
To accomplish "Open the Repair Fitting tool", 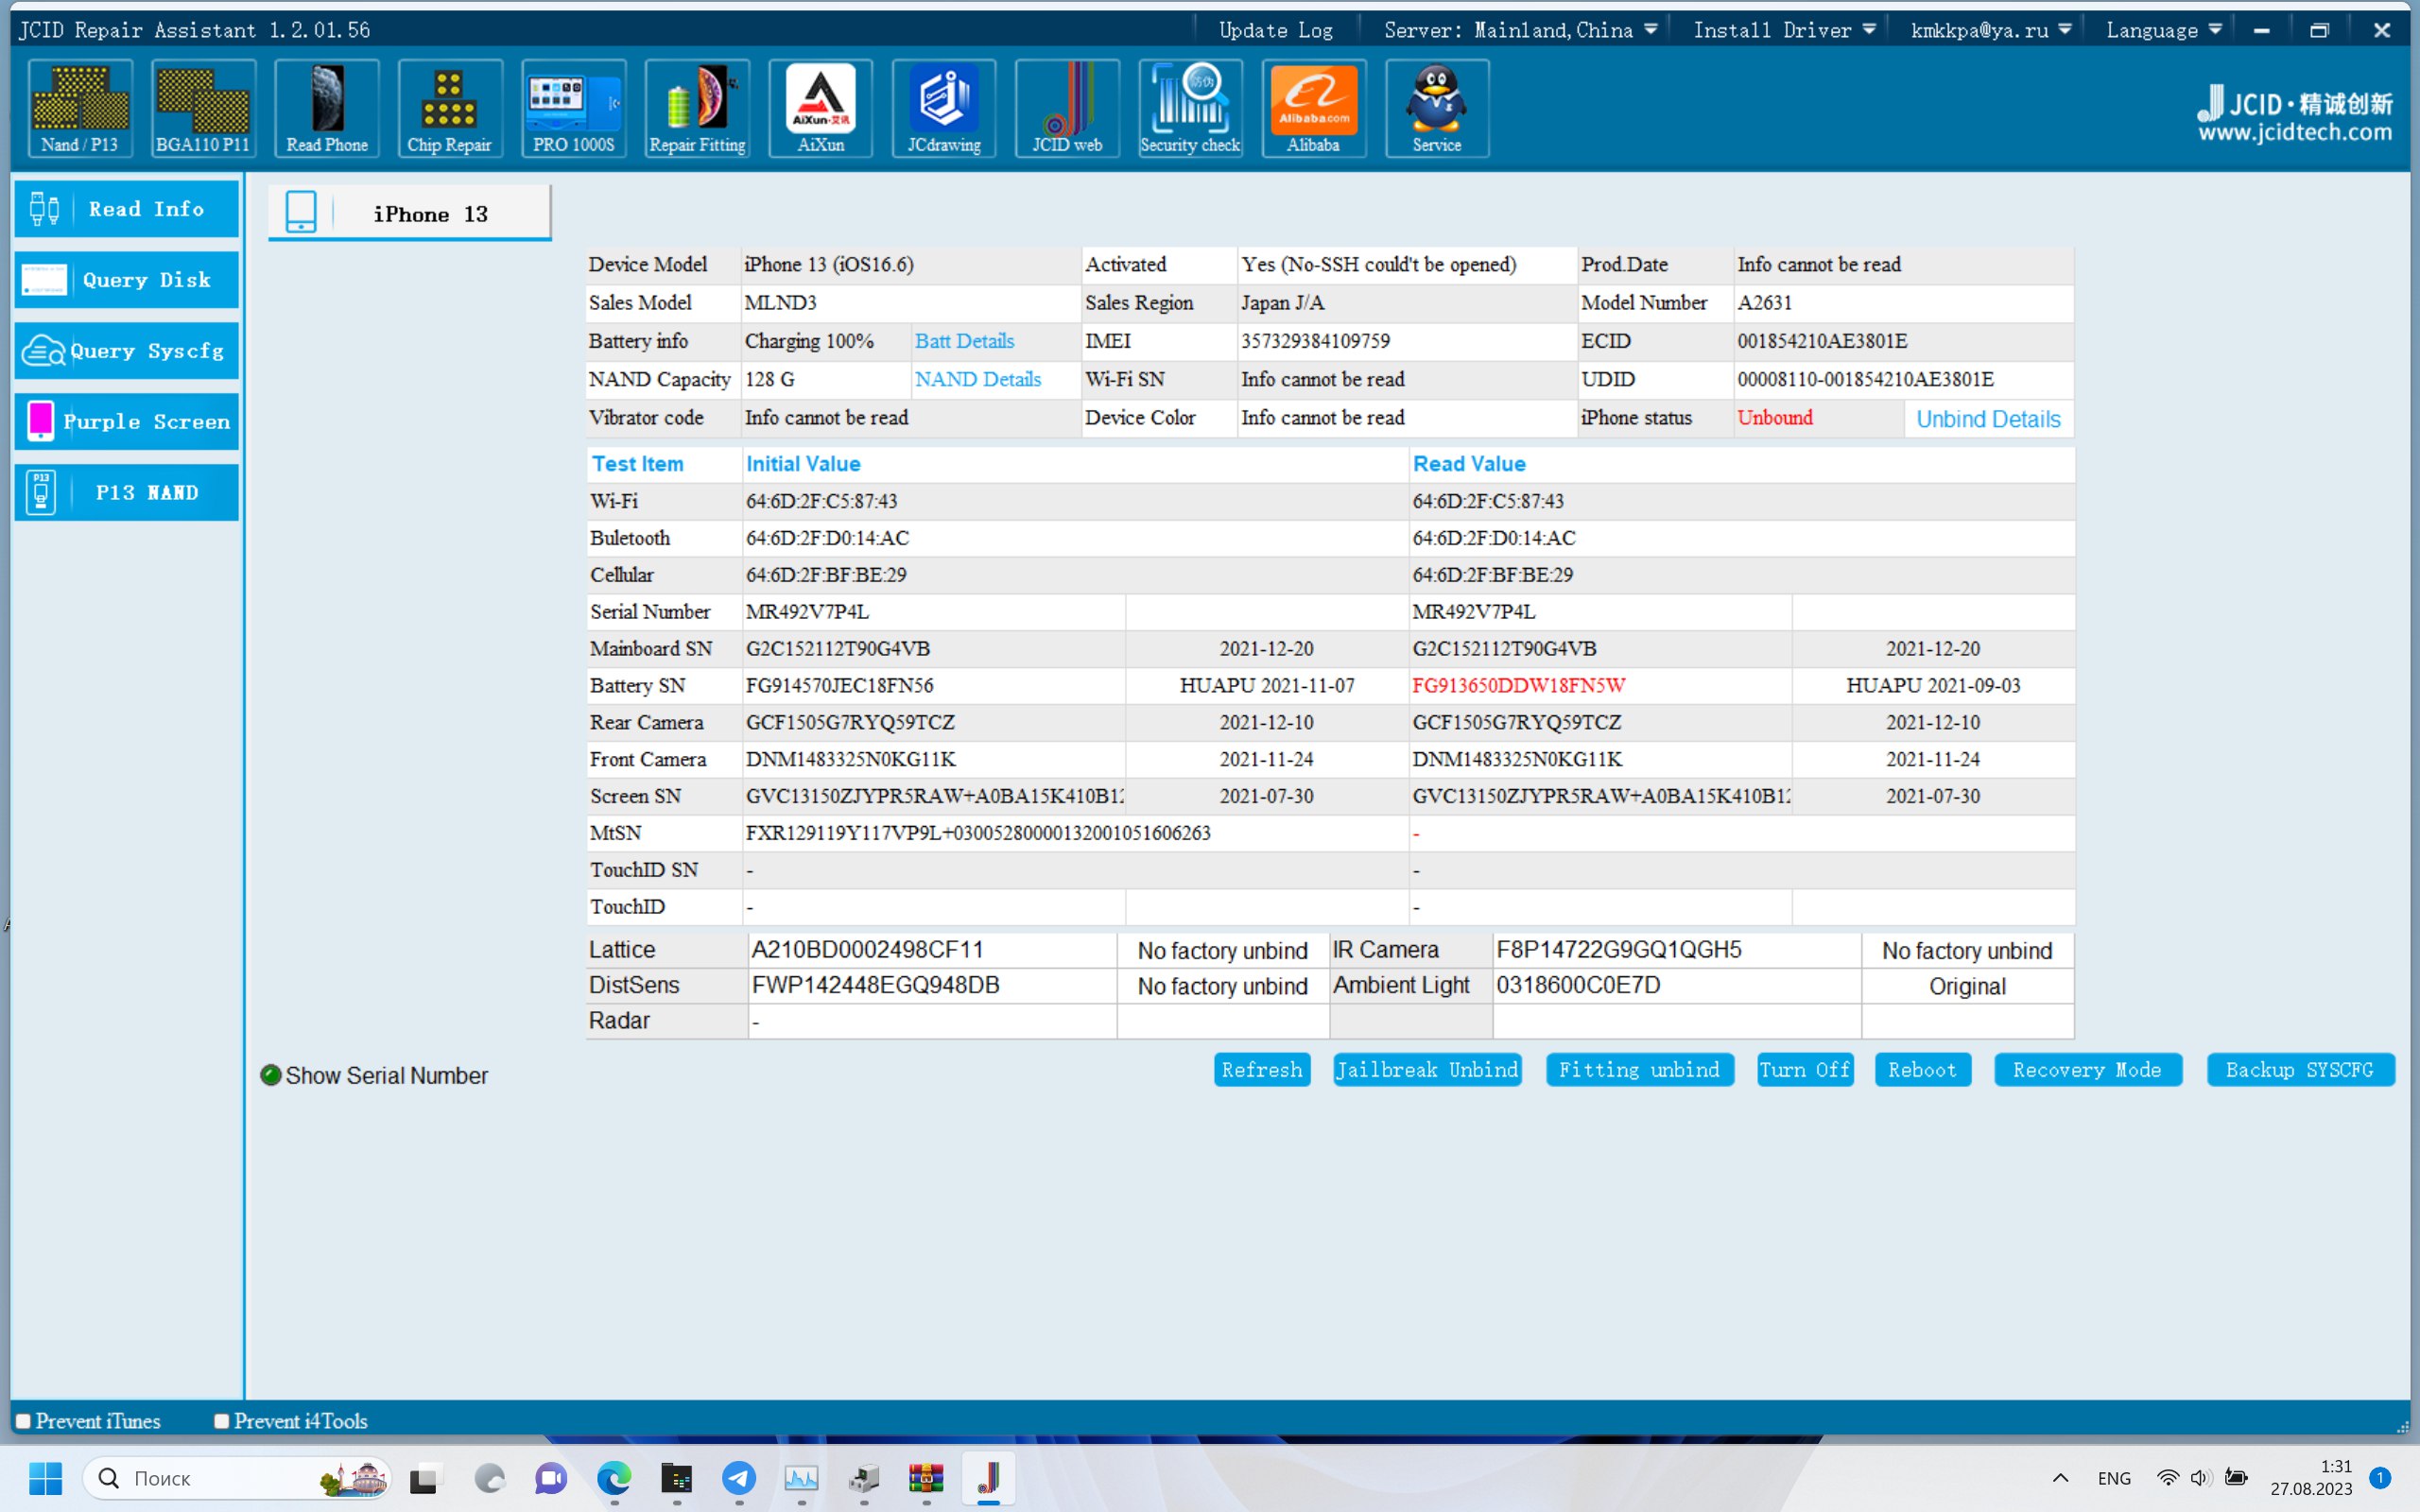I will point(697,108).
